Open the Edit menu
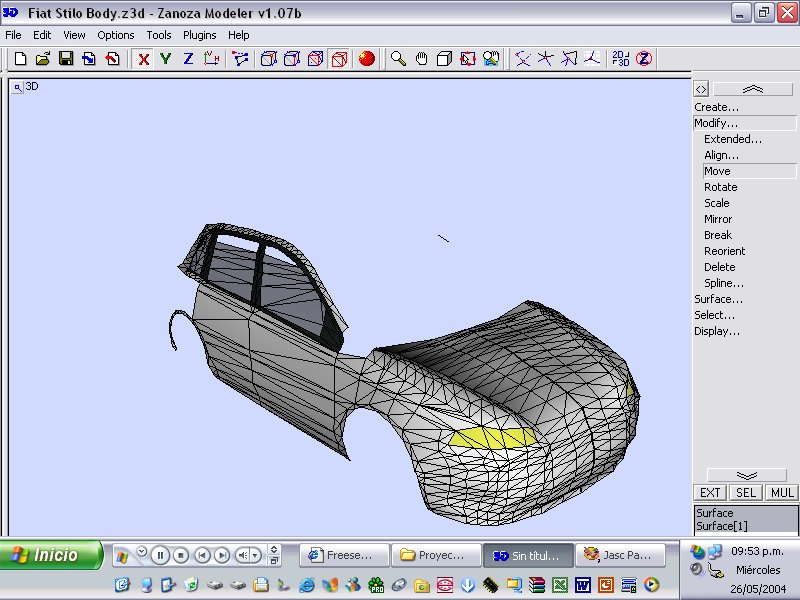Image resolution: width=800 pixels, height=600 pixels. [42, 35]
